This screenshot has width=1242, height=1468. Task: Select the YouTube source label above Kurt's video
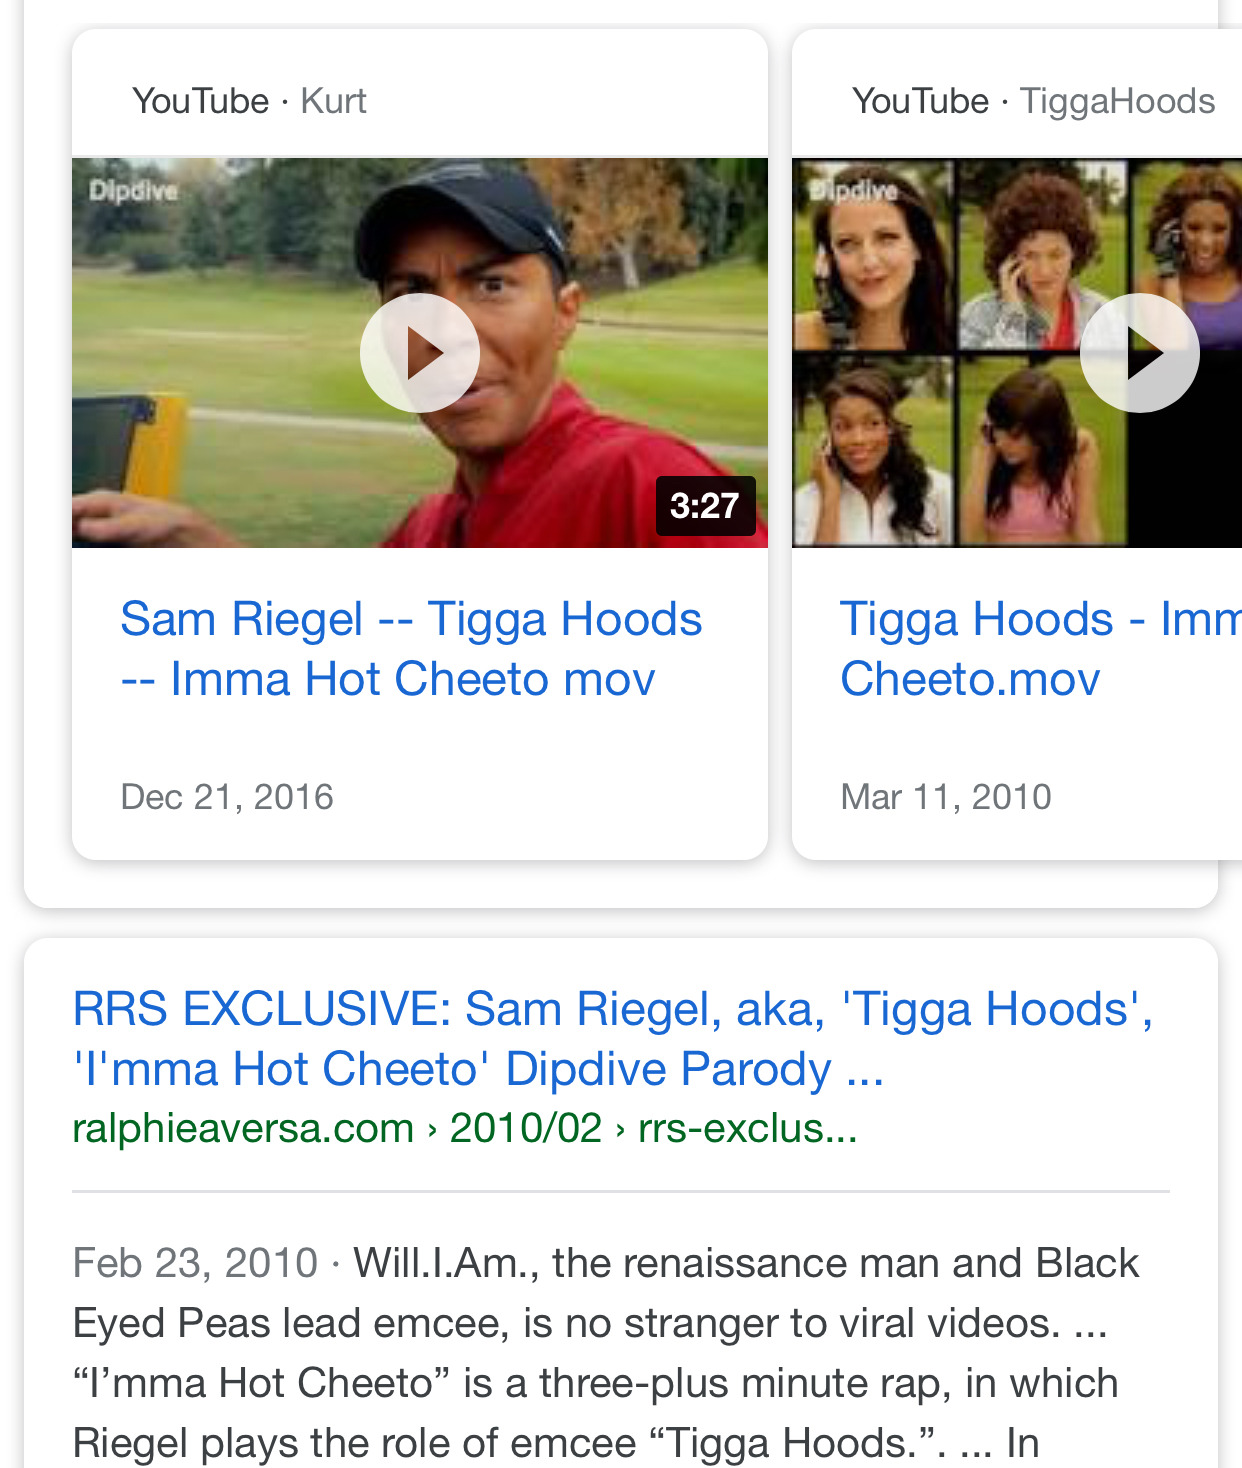[199, 100]
